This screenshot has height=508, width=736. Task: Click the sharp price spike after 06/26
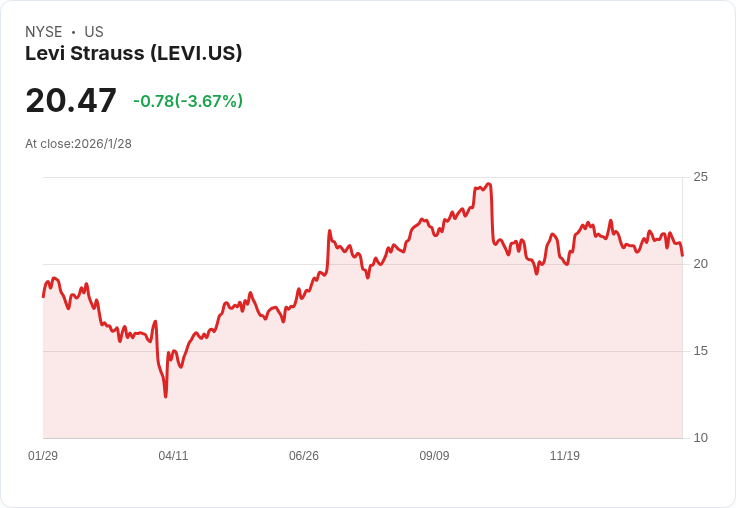click(x=329, y=231)
